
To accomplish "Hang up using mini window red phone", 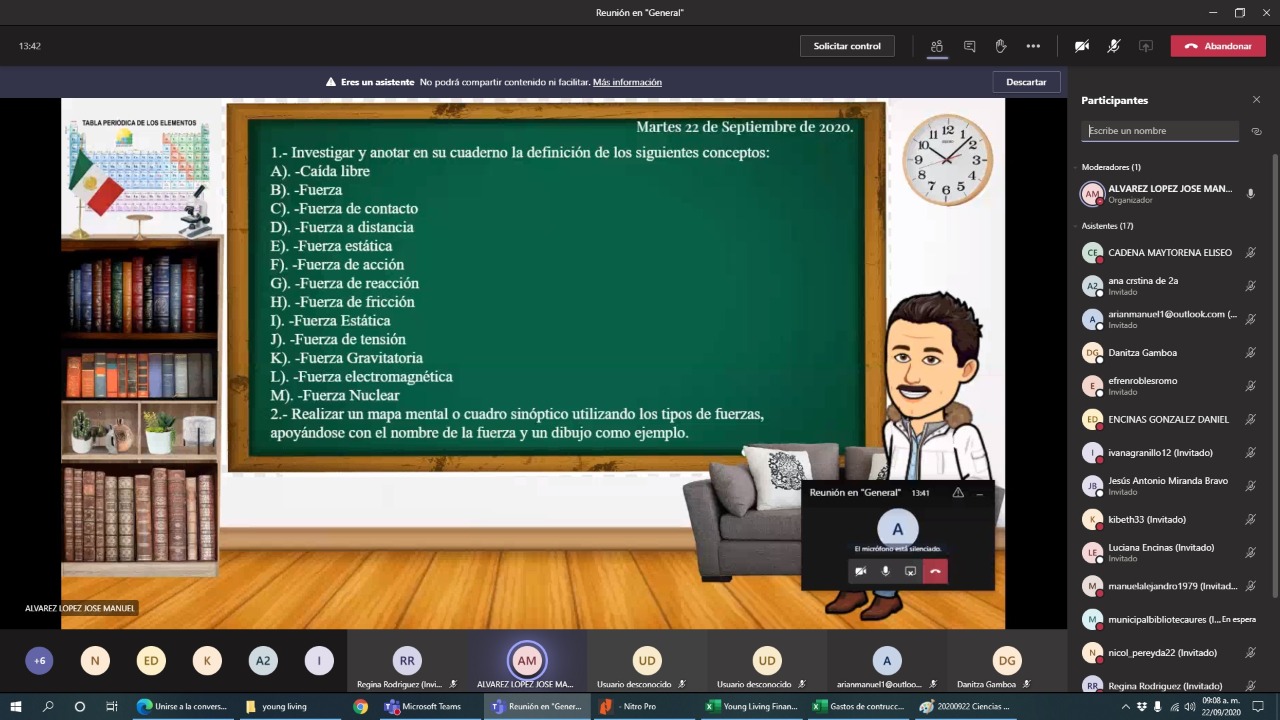I will pyautogui.click(x=935, y=571).
